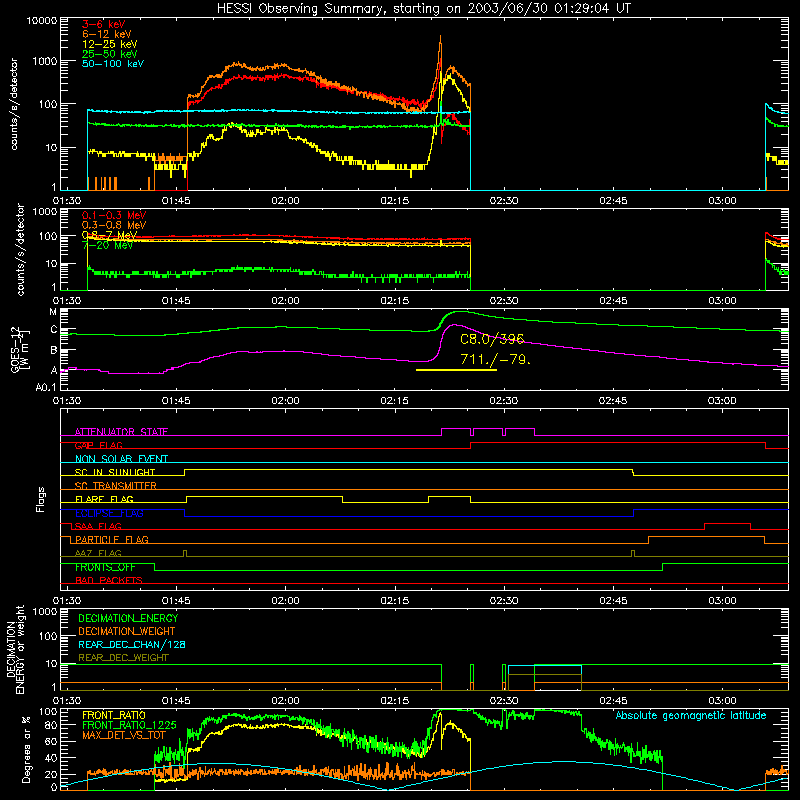800x800 pixels.
Task: Select the PARTICLE_FLAG label
Action: click(112, 540)
